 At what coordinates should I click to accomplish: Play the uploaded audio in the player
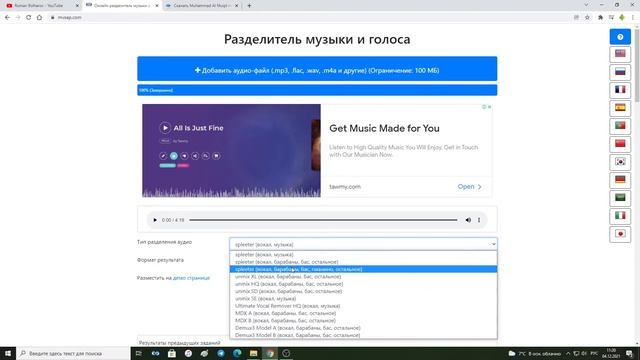[155, 220]
